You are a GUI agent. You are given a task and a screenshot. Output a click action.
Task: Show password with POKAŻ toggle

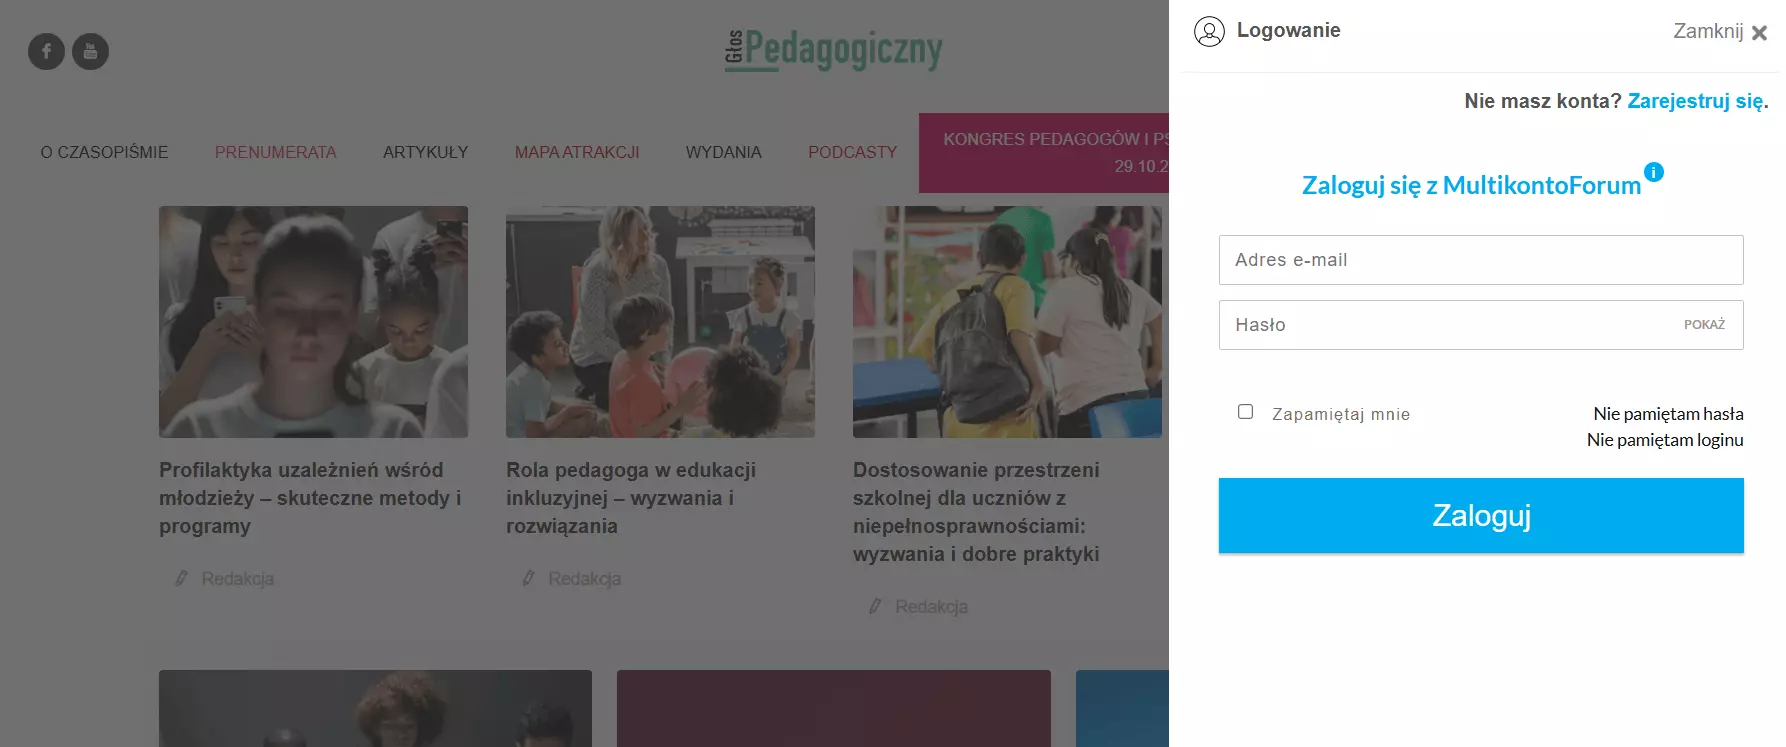(1704, 325)
